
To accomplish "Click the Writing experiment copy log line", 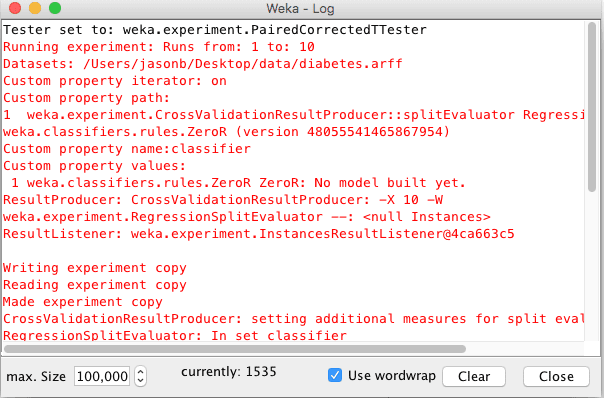I will click(95, 268).
